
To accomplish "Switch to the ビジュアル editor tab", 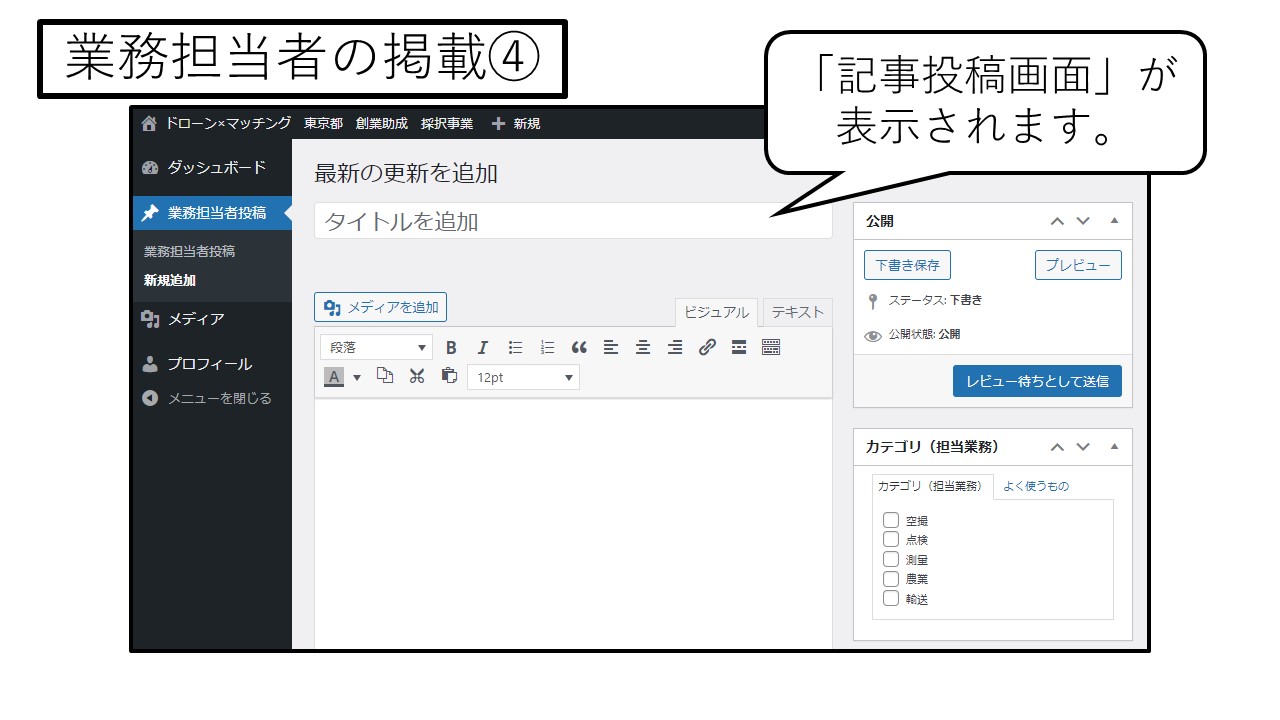I will point(716,312).
